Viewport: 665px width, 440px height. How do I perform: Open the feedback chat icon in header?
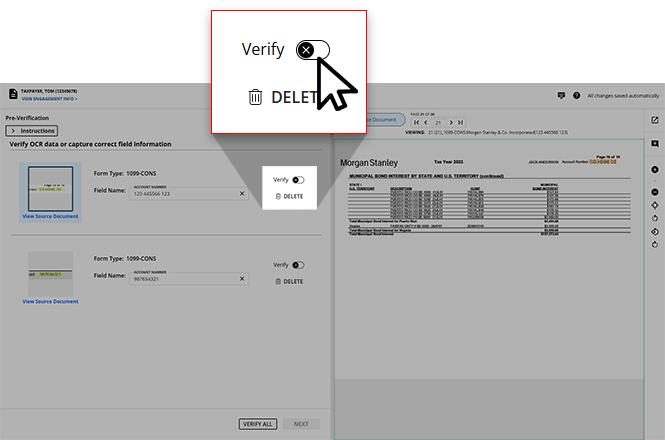[561, 95]
